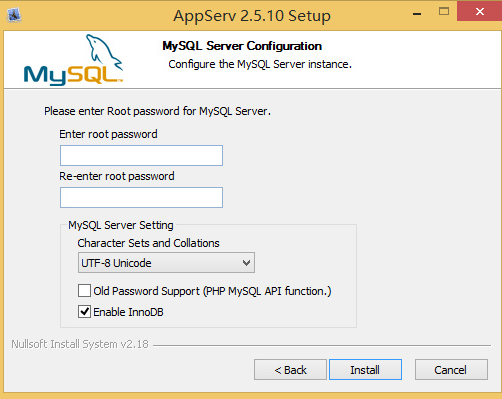Minimize the AppServ Setup window
502x399 pixels.
tap(417, 13)
